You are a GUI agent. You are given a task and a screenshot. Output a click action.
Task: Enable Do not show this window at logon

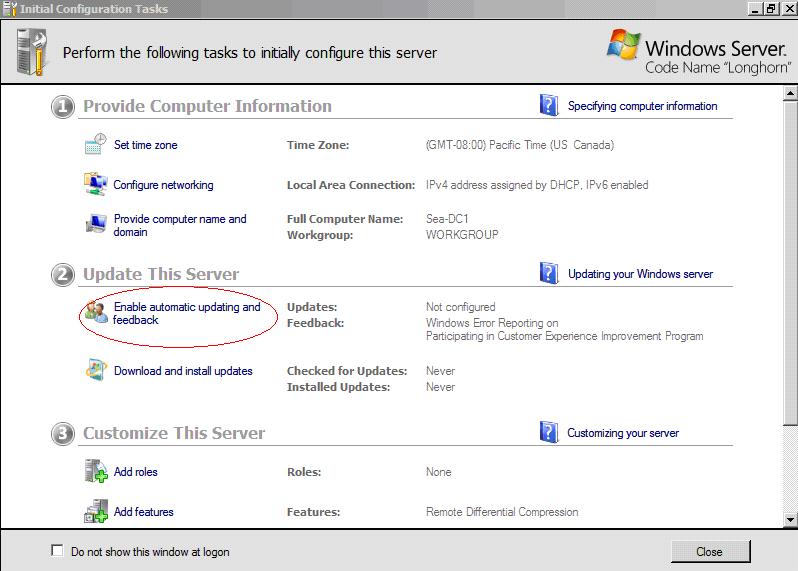[57, 551]
